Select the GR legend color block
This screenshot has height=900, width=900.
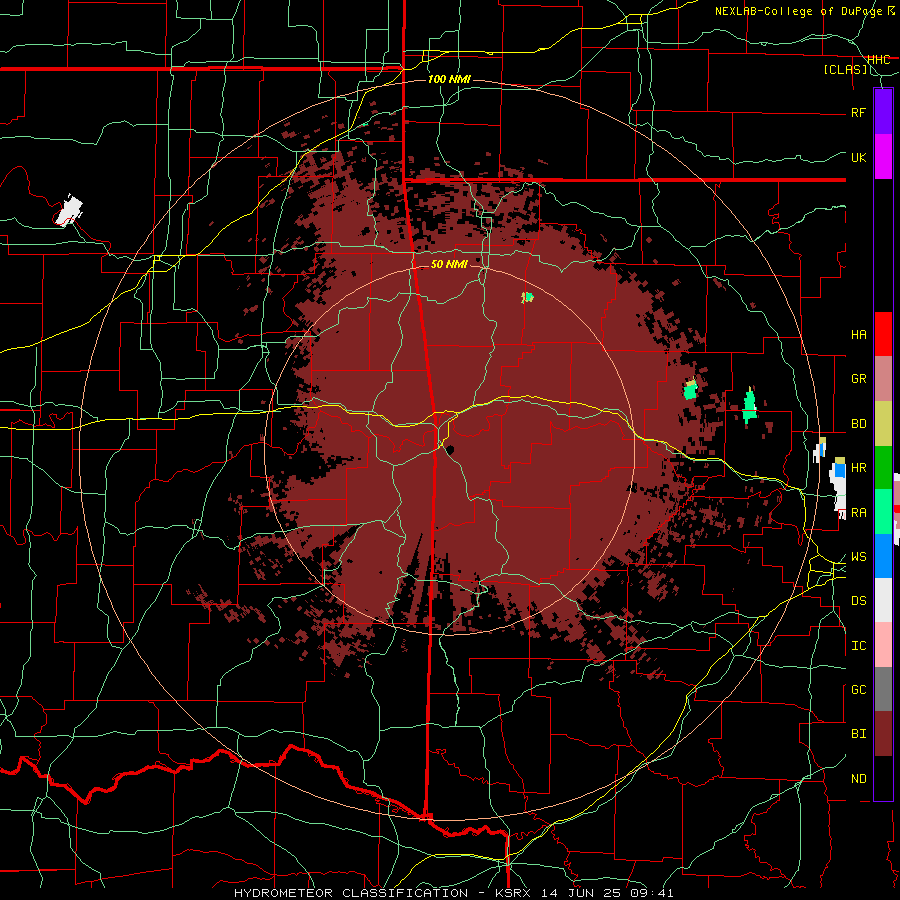pos(883,379)
